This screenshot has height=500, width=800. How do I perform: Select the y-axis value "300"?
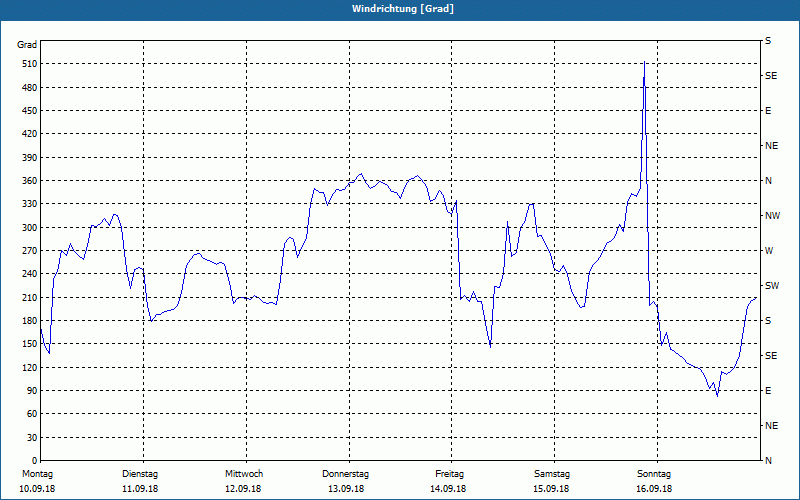click(30, 228)
